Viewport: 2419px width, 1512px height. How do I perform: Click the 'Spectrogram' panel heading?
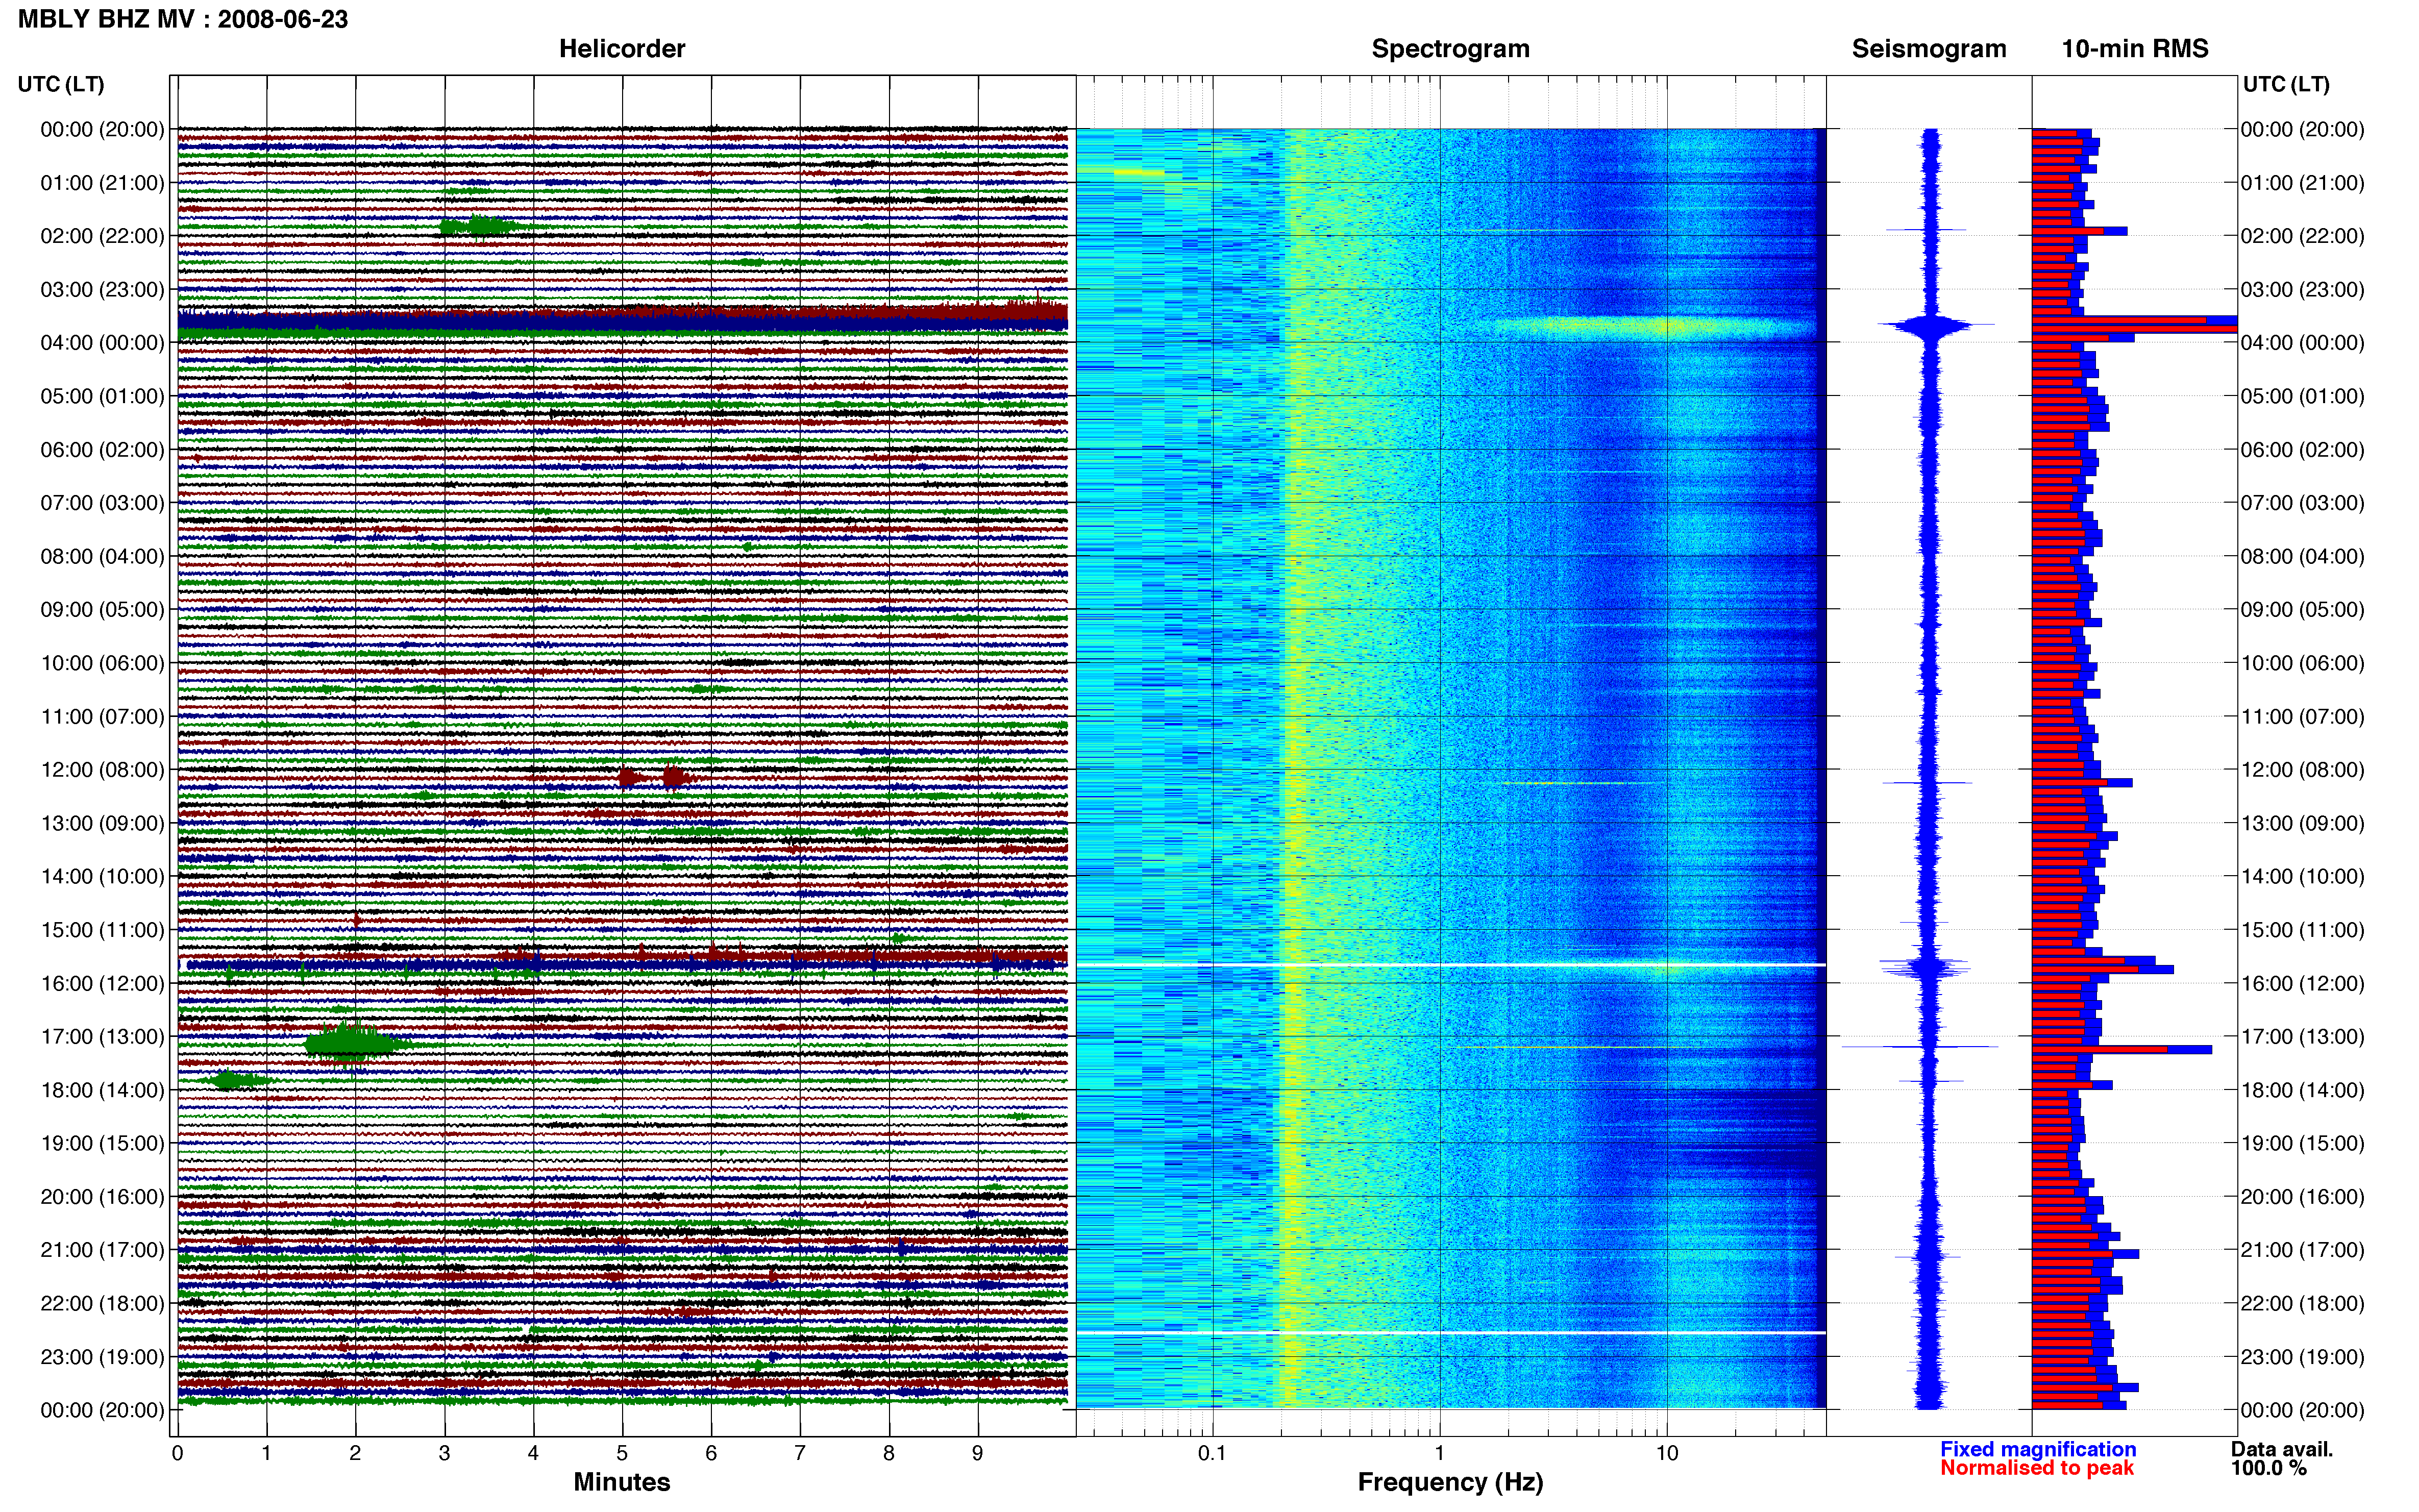click(1450, 49)
